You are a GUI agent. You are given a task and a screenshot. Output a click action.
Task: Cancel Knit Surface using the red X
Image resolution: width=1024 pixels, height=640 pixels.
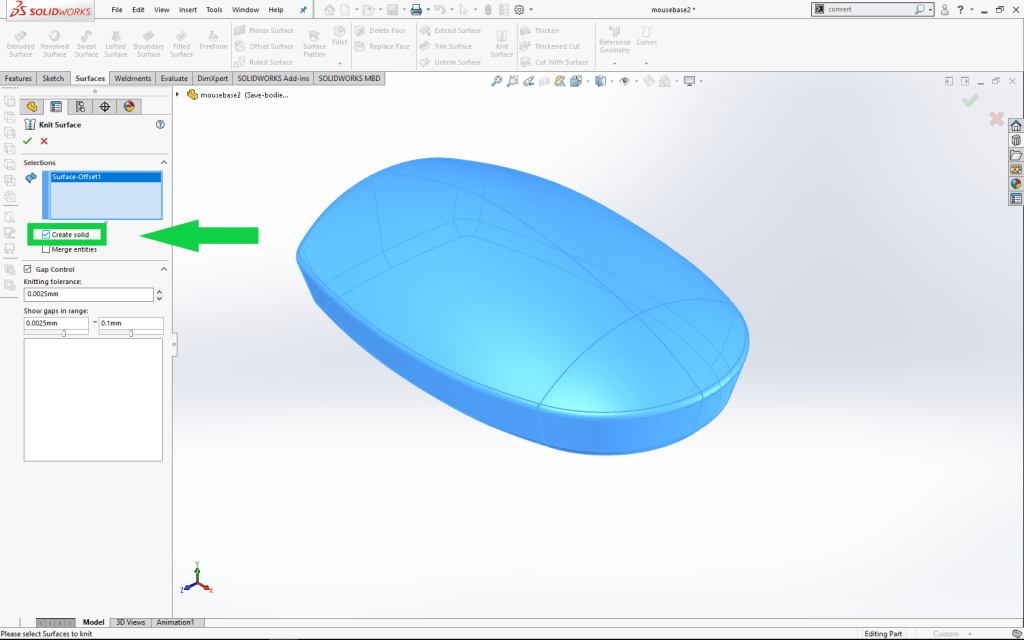click(x=43, y=141)
